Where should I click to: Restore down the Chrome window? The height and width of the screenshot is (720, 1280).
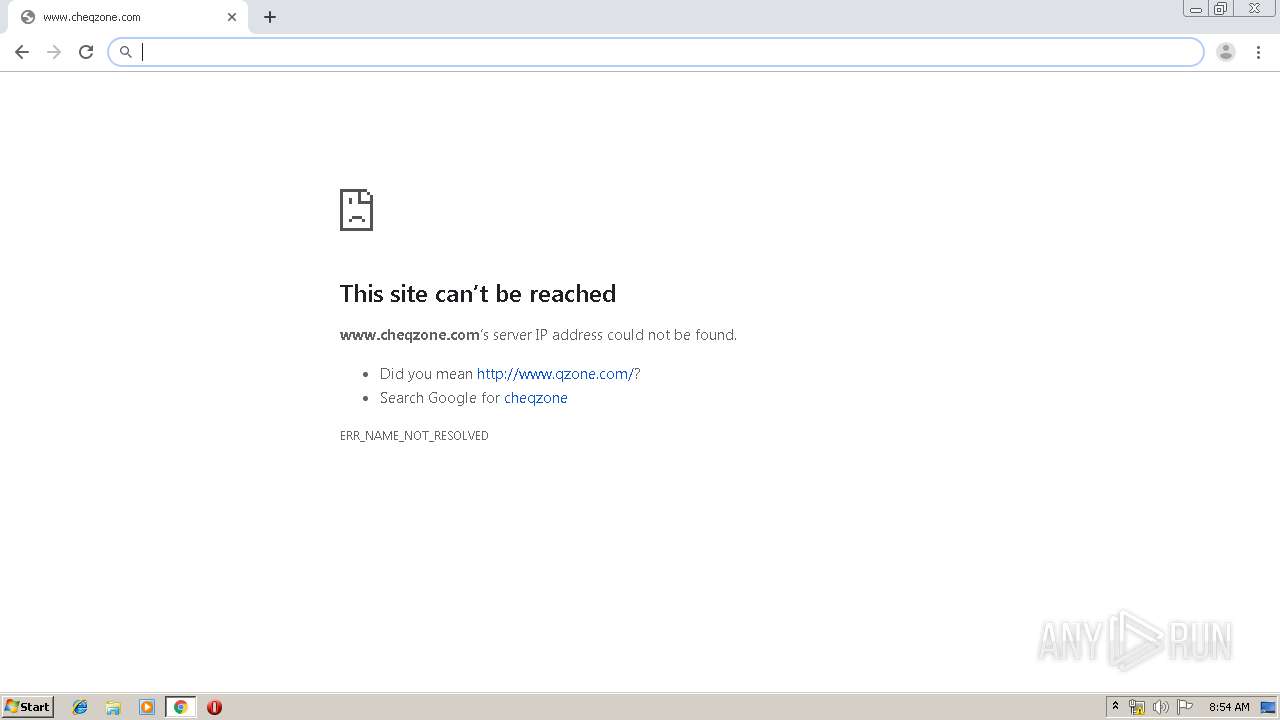[1221, 8]
